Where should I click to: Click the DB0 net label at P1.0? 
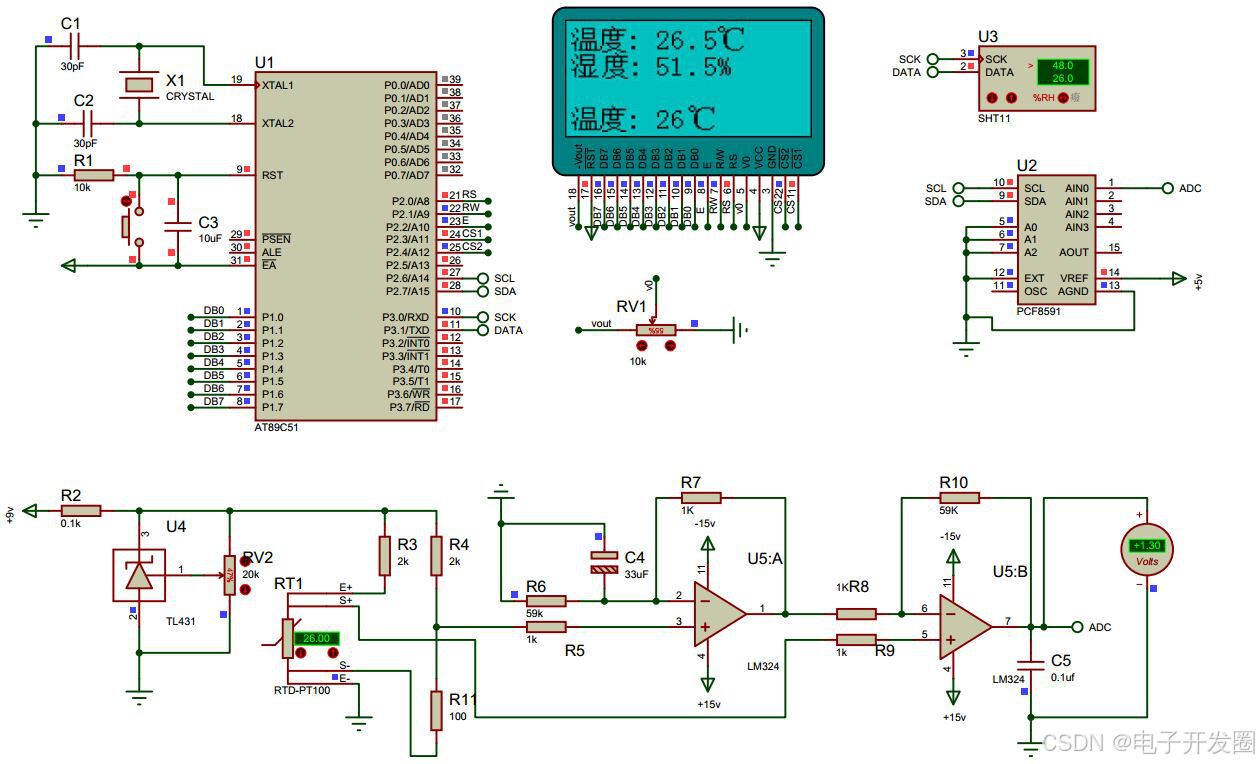click(x=213, y=310)
